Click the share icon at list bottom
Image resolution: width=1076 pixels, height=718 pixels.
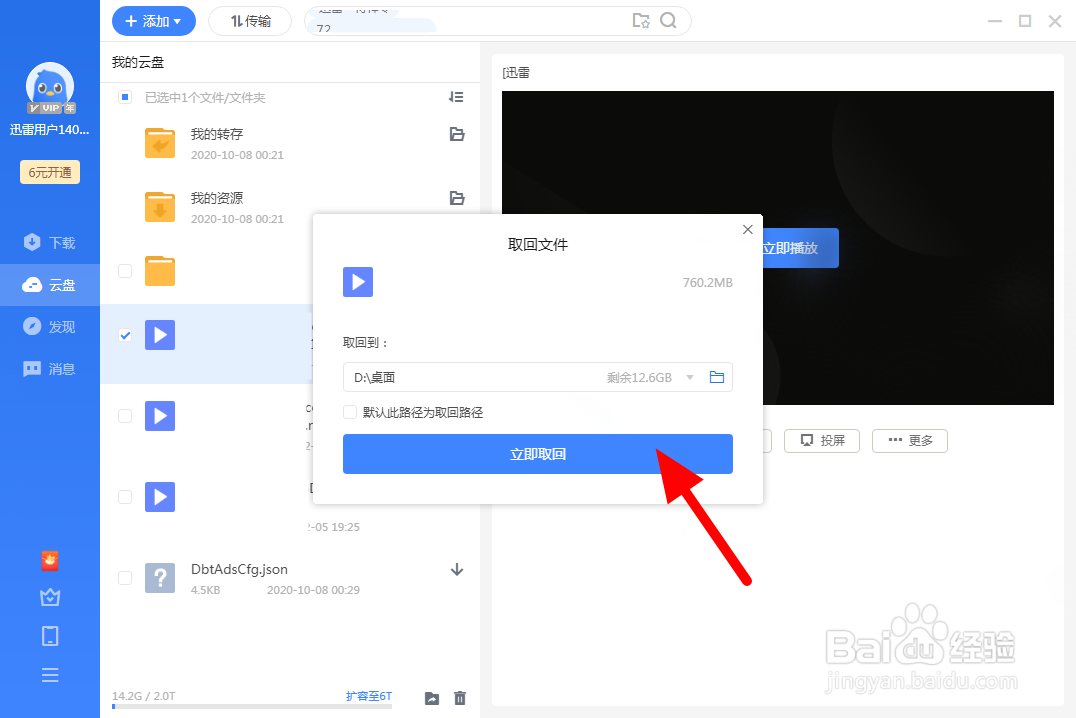tap(432, 698)
